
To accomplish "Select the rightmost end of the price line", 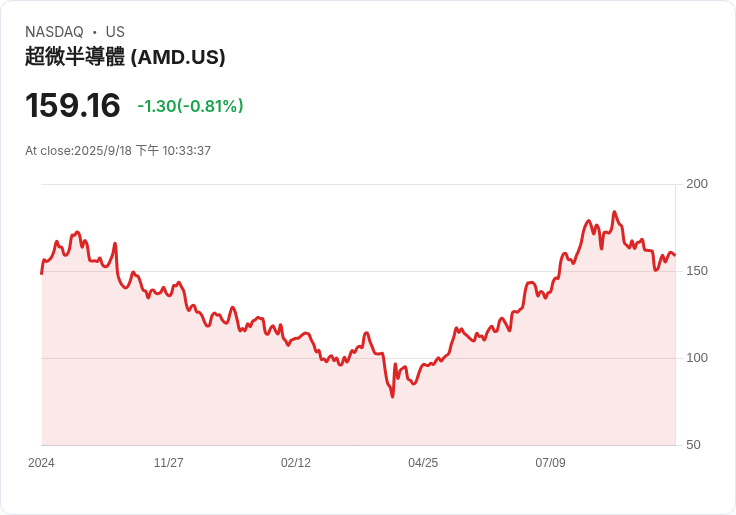I will pos(675,255).
